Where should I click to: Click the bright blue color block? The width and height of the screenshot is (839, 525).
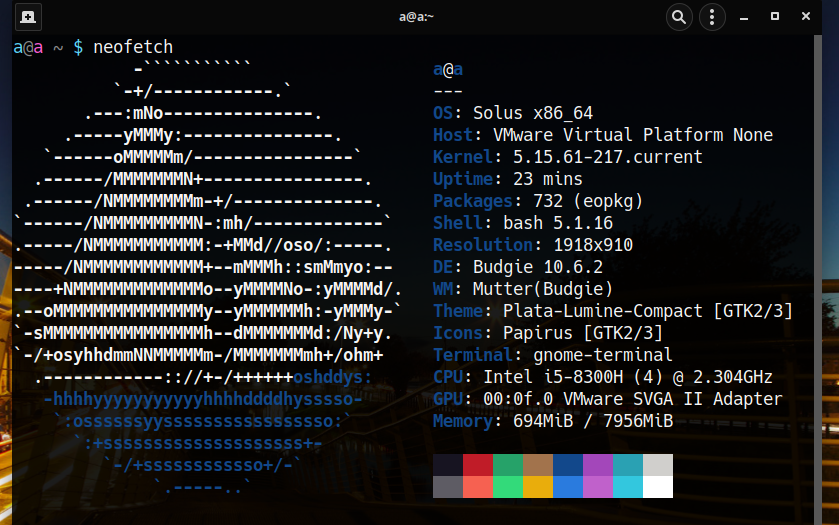(x=568, y=487)
